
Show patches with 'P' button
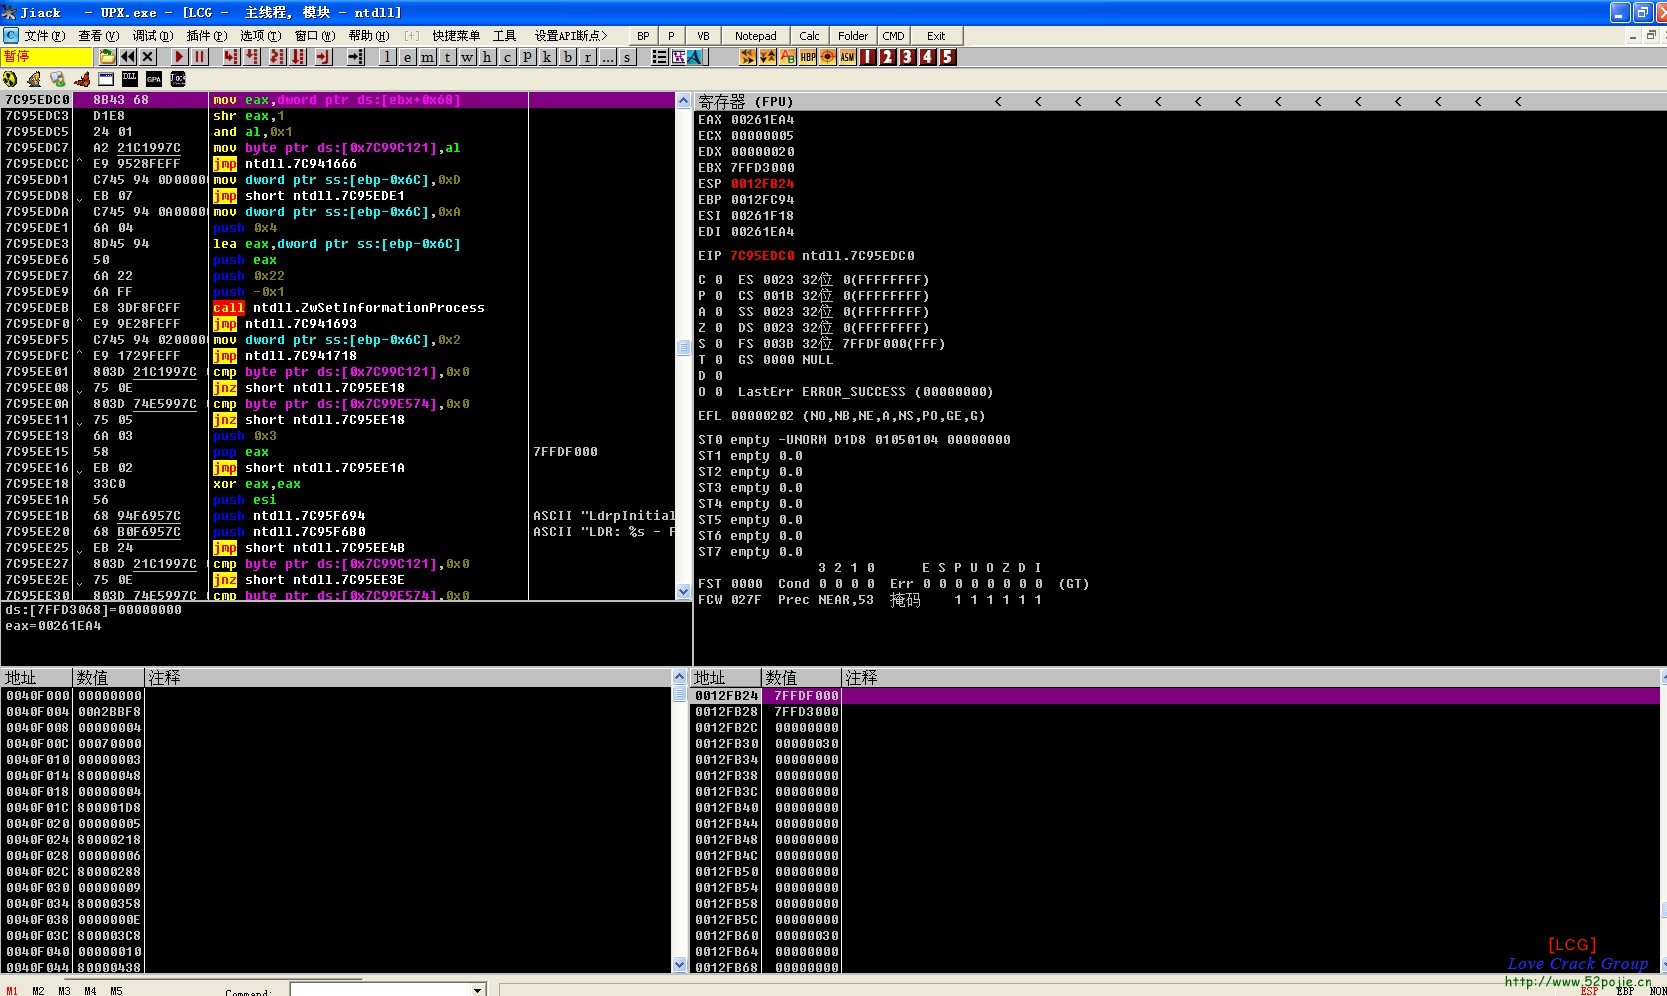click(x=527, y=57)
